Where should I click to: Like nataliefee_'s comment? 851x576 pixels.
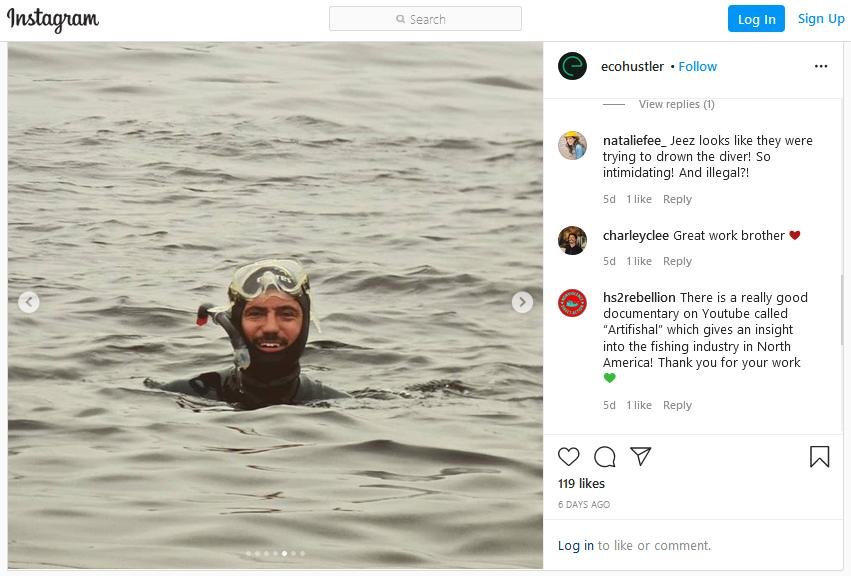pos(639,199)
